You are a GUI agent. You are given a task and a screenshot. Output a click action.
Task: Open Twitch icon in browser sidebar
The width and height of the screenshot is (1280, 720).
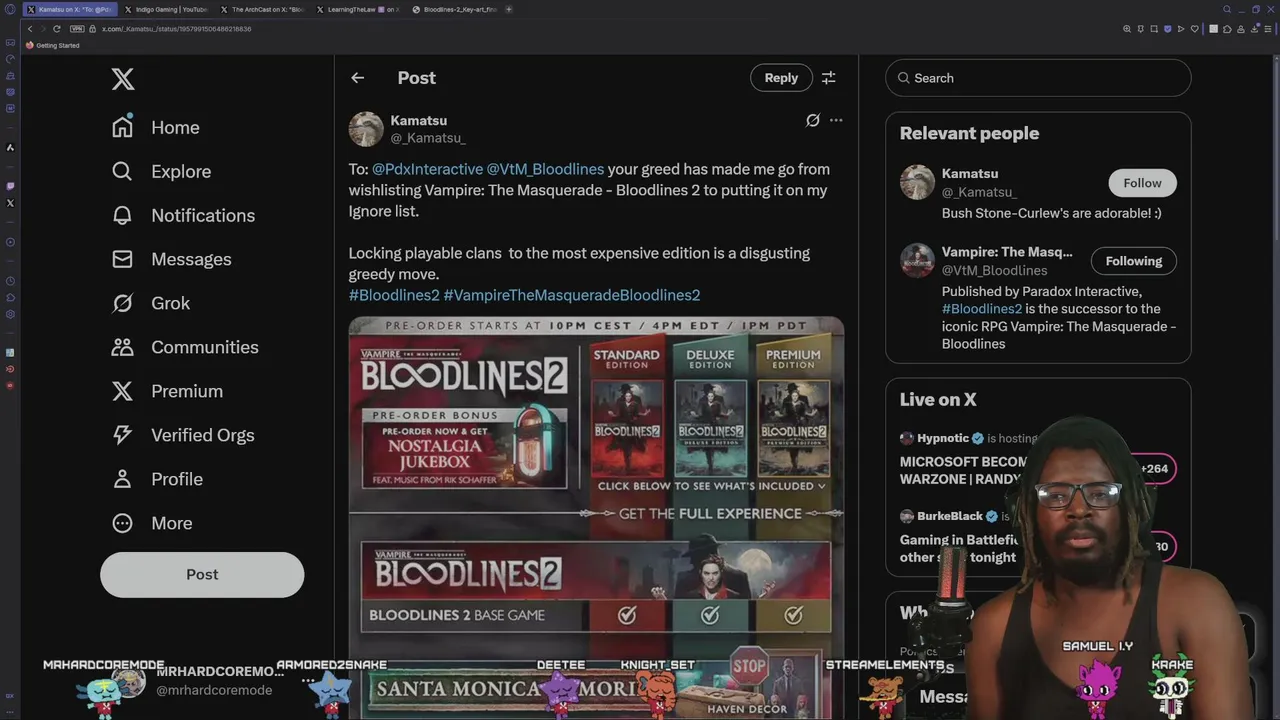tap(10, 186)
